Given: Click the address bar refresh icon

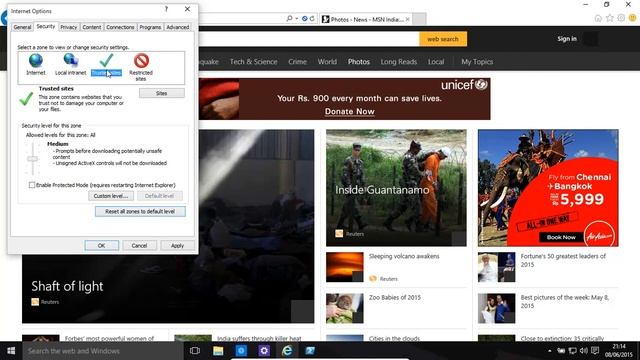Looking at the screenshot, I should click(x=312, y=19).
